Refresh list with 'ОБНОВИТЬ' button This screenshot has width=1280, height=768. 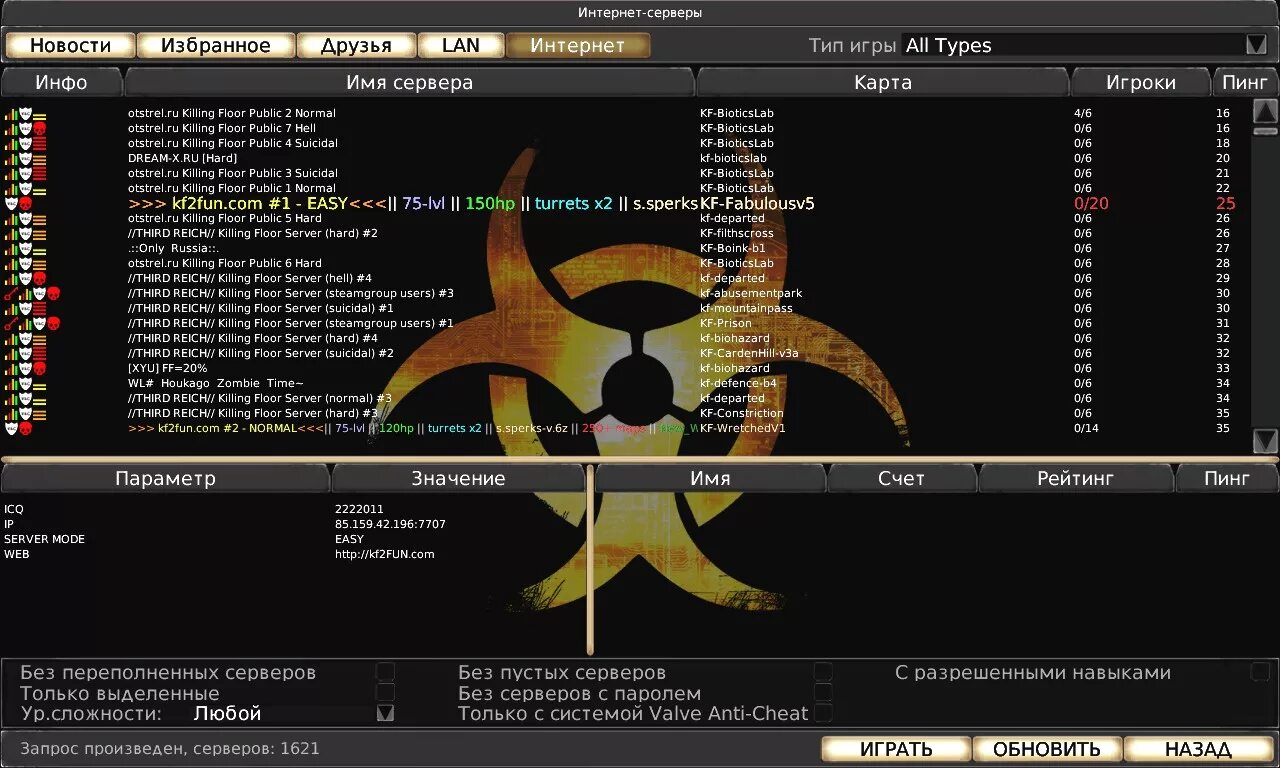pyautogui.click(x=1047, y=748)
